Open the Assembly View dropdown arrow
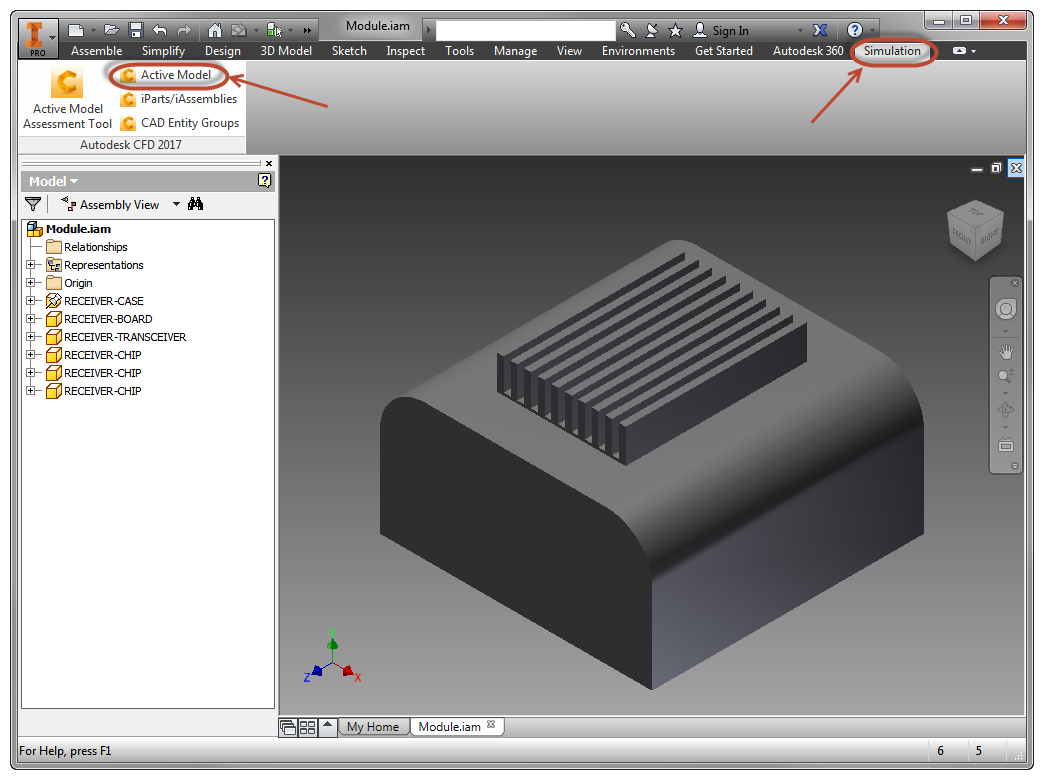Image resolution: width=1044 pixels, height=780 pixels. coord(176,204)
